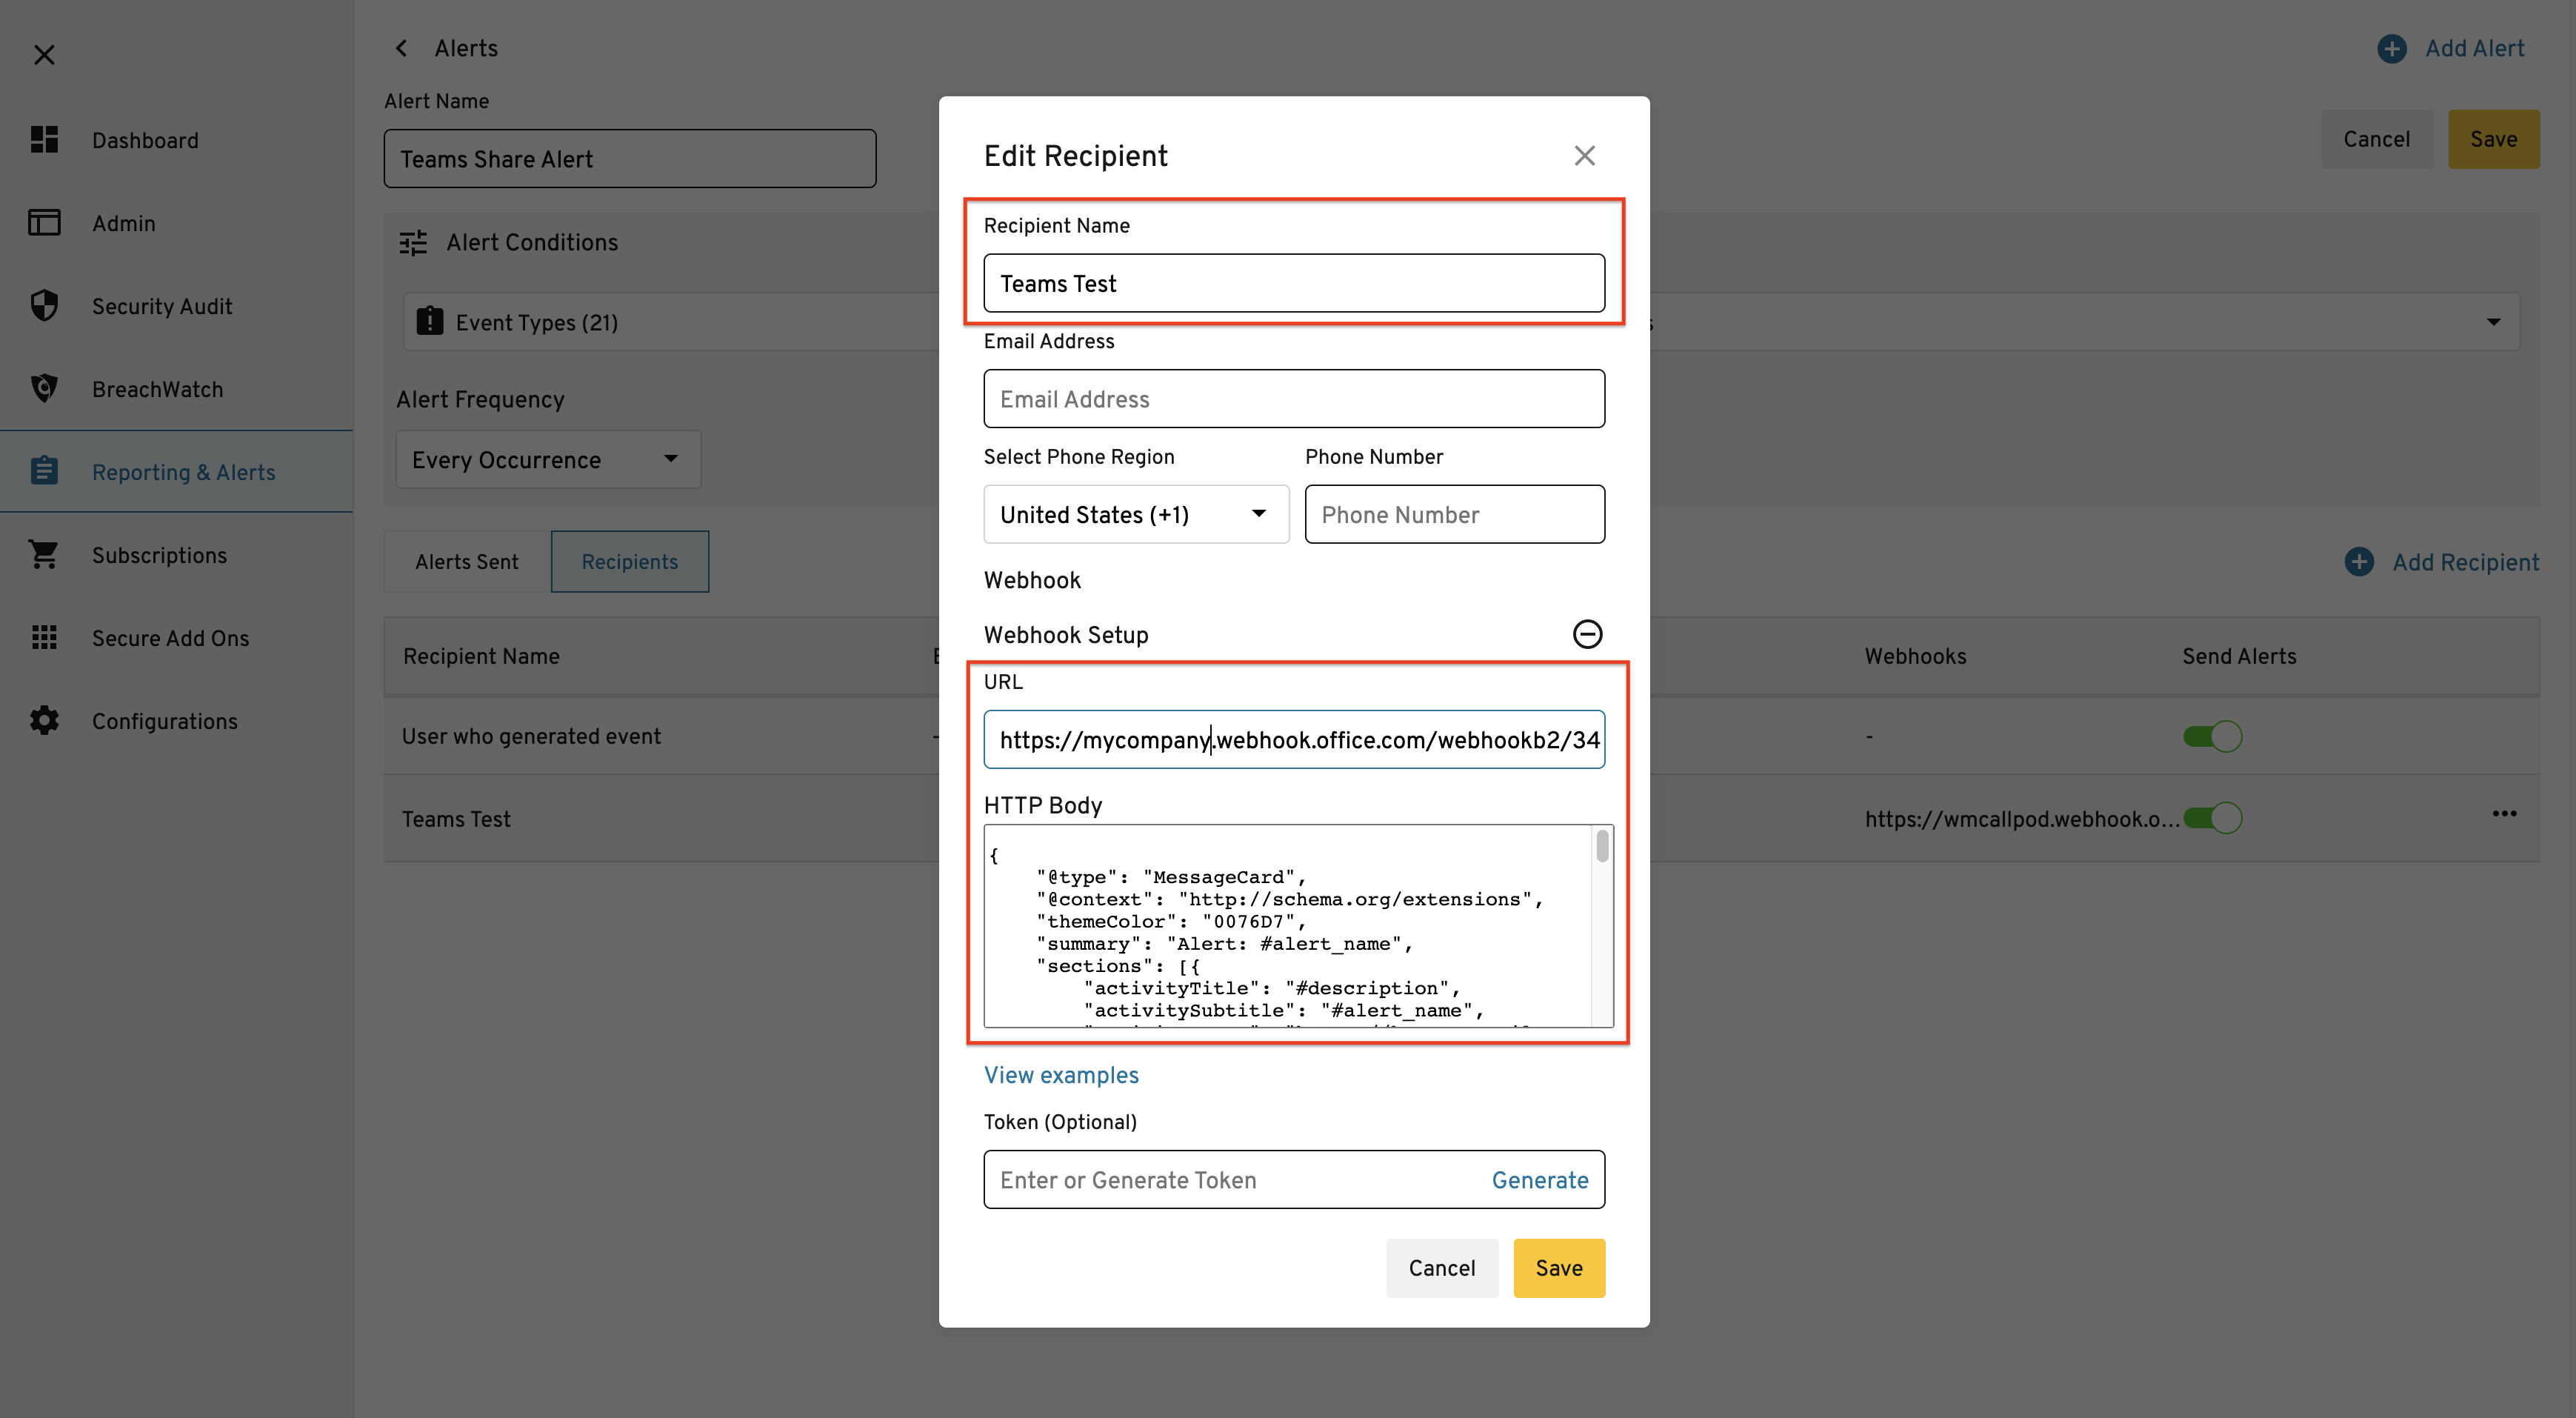Click the Email Address input field
This screenshot has height=1418, width=2576.
(x=1294, y=399)
